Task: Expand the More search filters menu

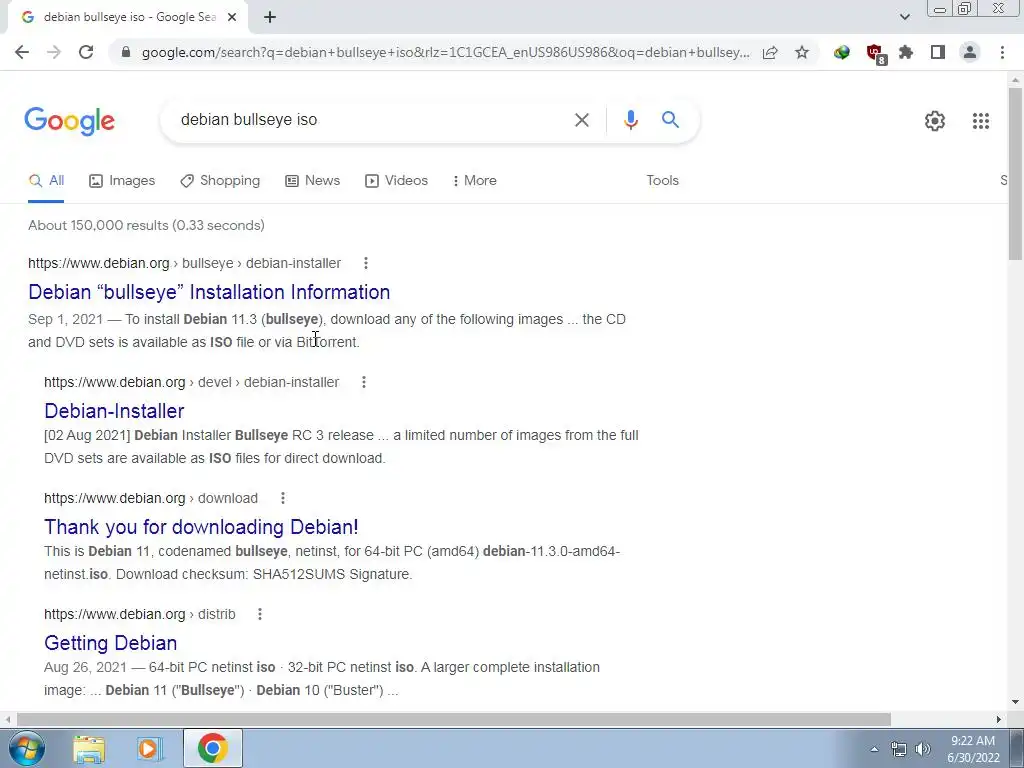Action: [x=474, y=181]
